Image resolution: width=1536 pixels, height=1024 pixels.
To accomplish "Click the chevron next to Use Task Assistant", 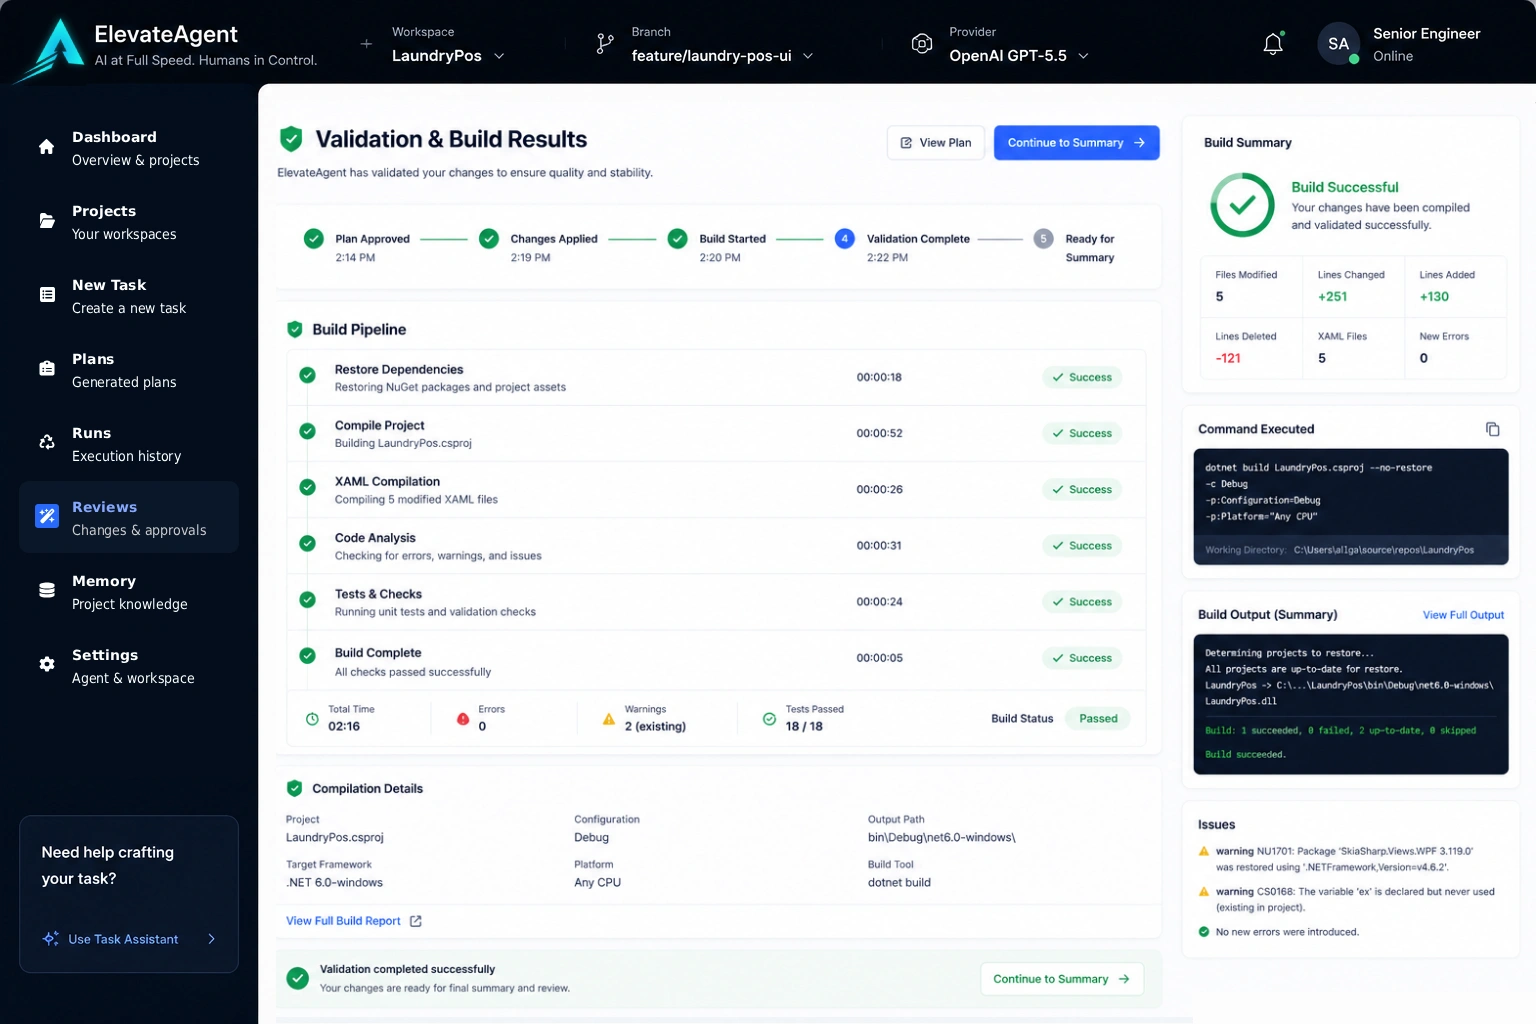I will coord(211,939).
